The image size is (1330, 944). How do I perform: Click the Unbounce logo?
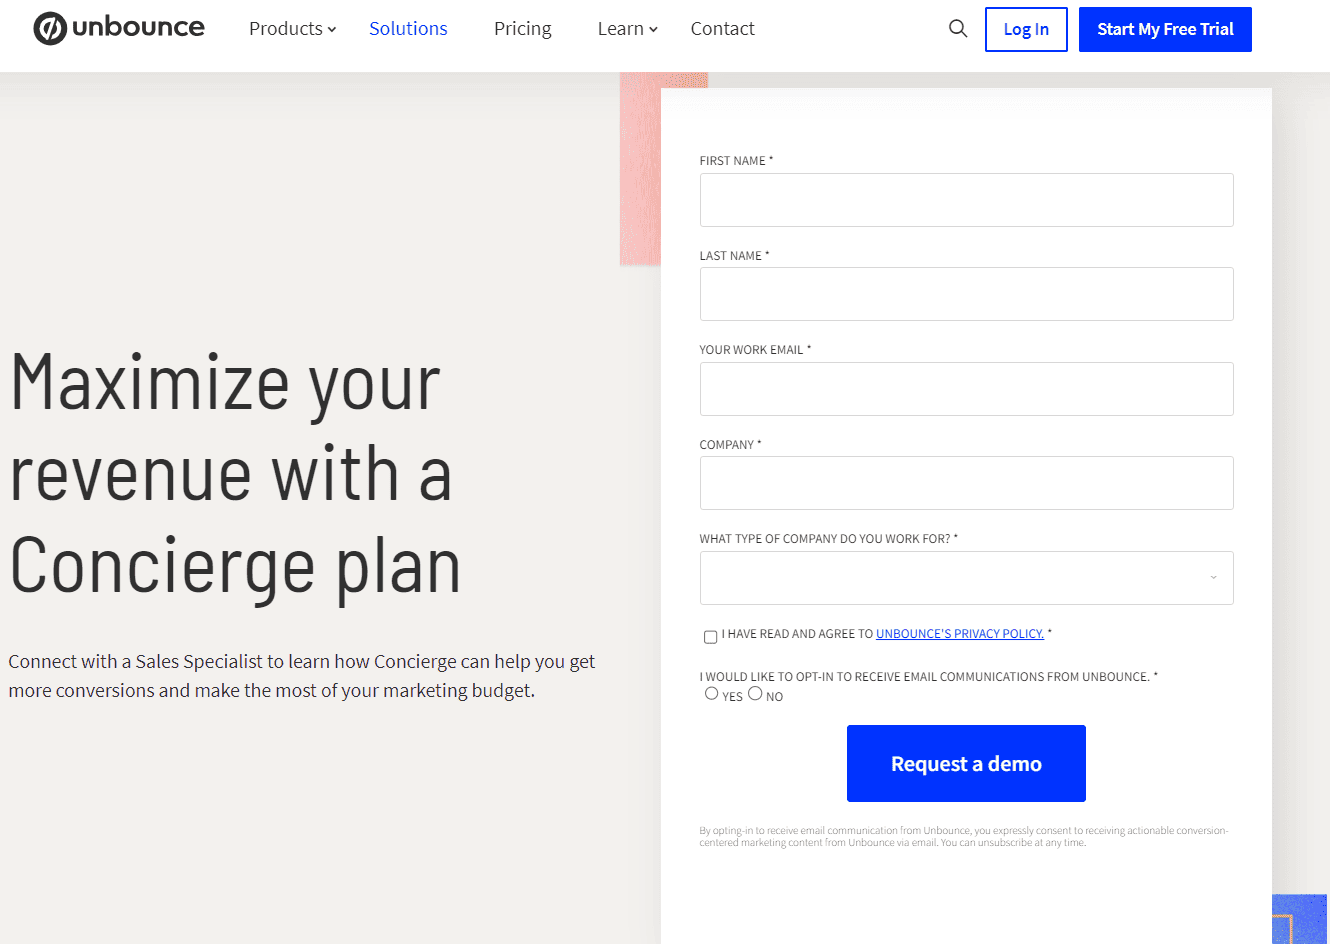point(119,28)
